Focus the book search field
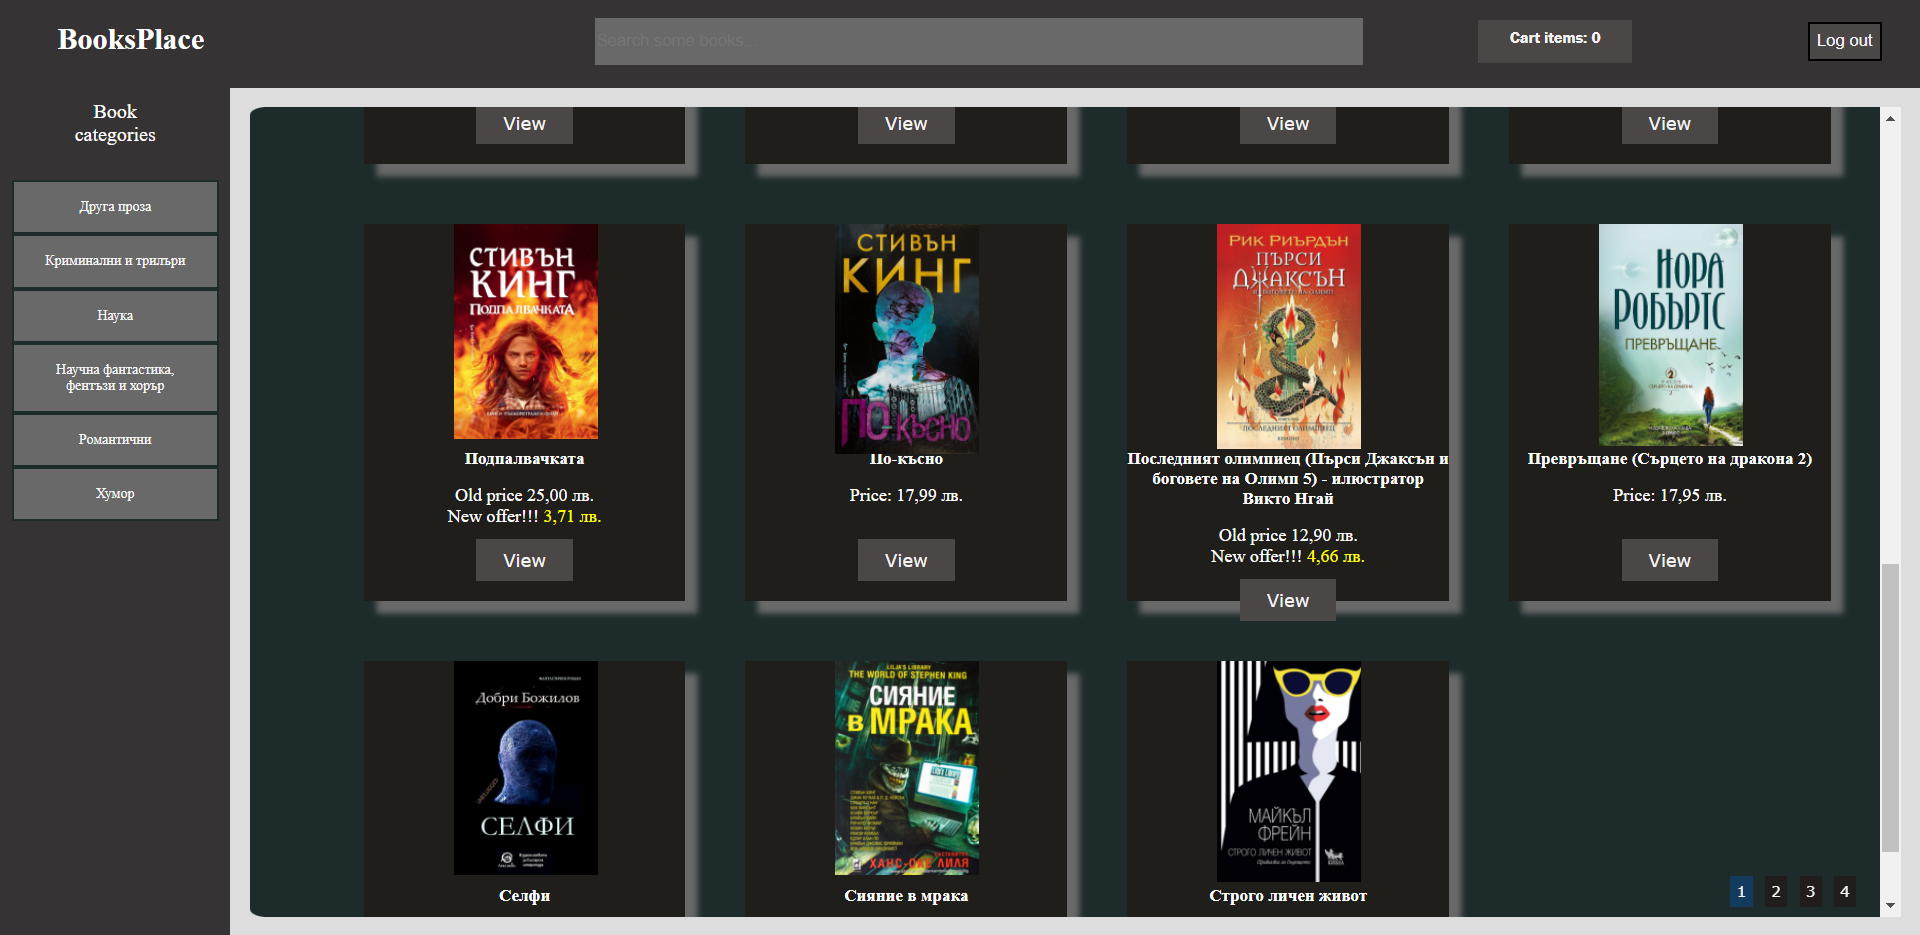 coord(978,41)
